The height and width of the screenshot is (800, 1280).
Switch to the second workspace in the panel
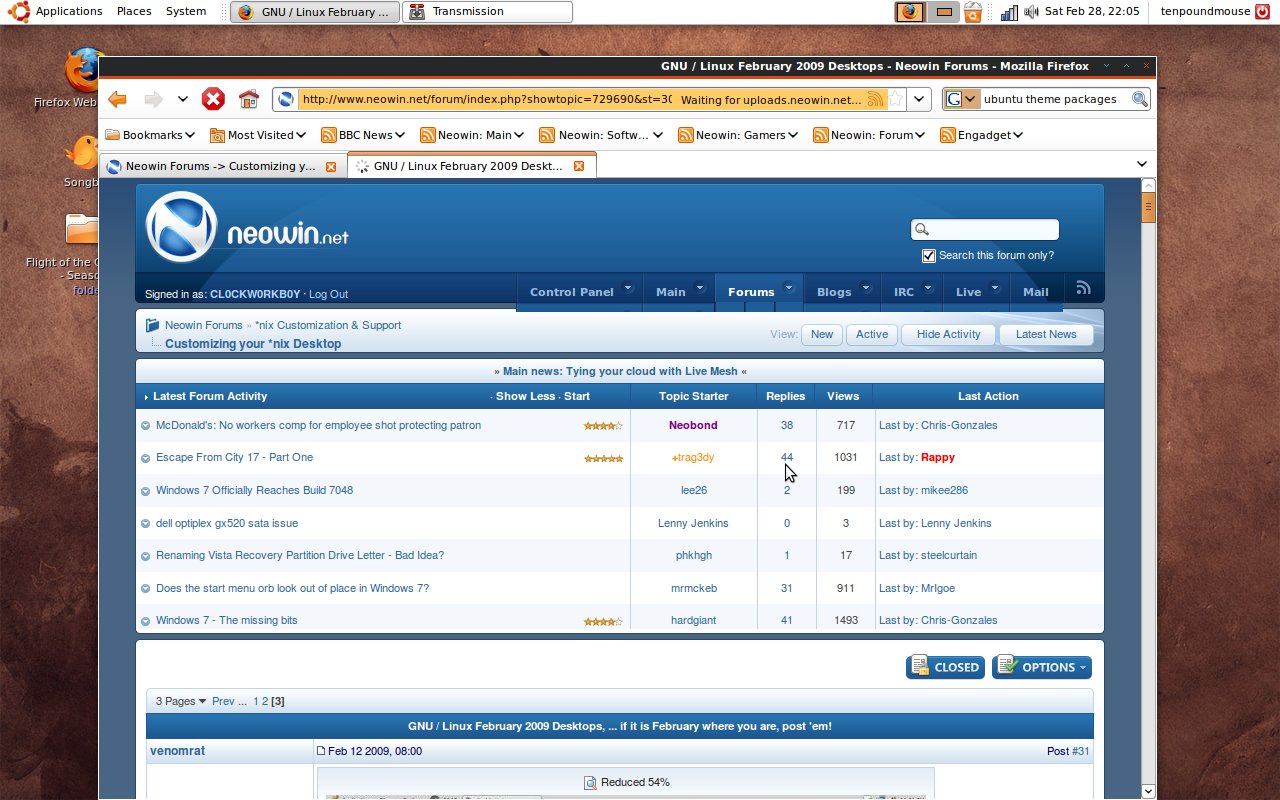pos(943,12)
